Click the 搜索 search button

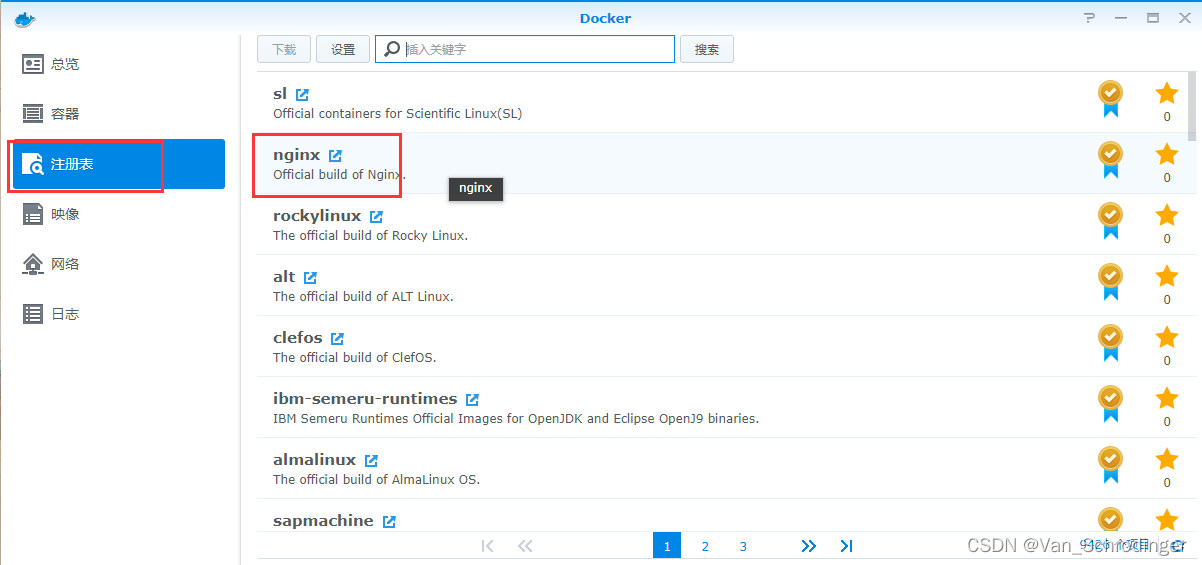point(707,49)
